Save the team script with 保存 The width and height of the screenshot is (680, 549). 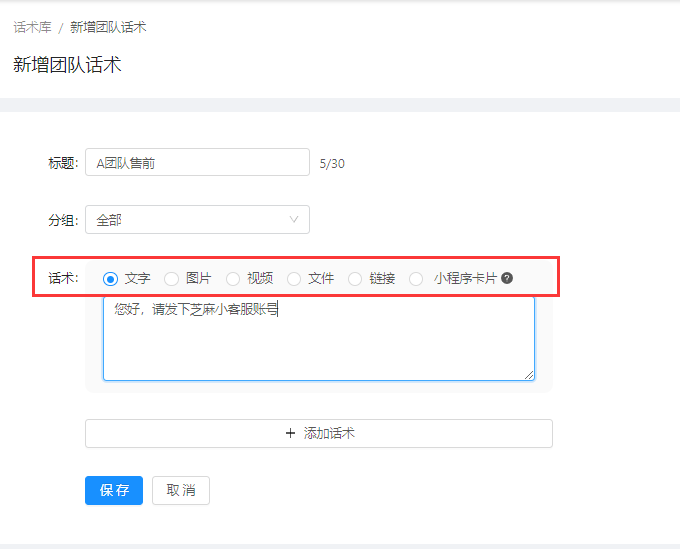coord(114,490)
